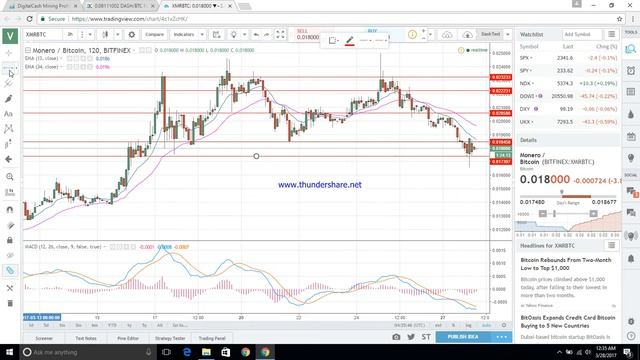Expand the chart style dropdown arrow
The image size is (640, 360).
pos(118,35)
